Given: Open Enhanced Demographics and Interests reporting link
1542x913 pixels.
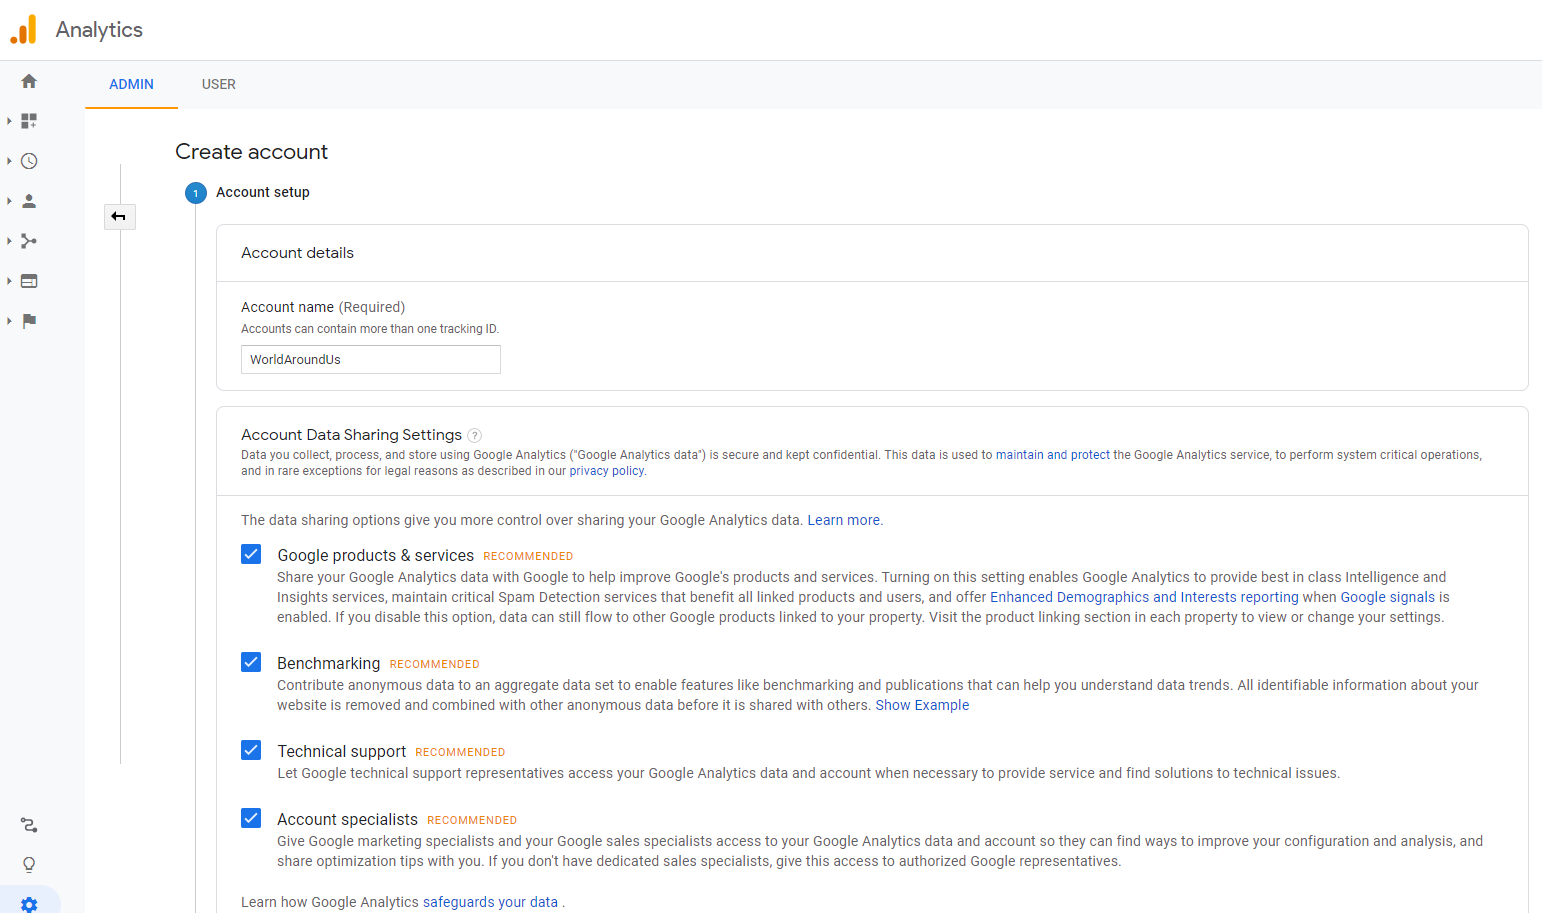Looking at the screenshot, I should click(1144, 597).
